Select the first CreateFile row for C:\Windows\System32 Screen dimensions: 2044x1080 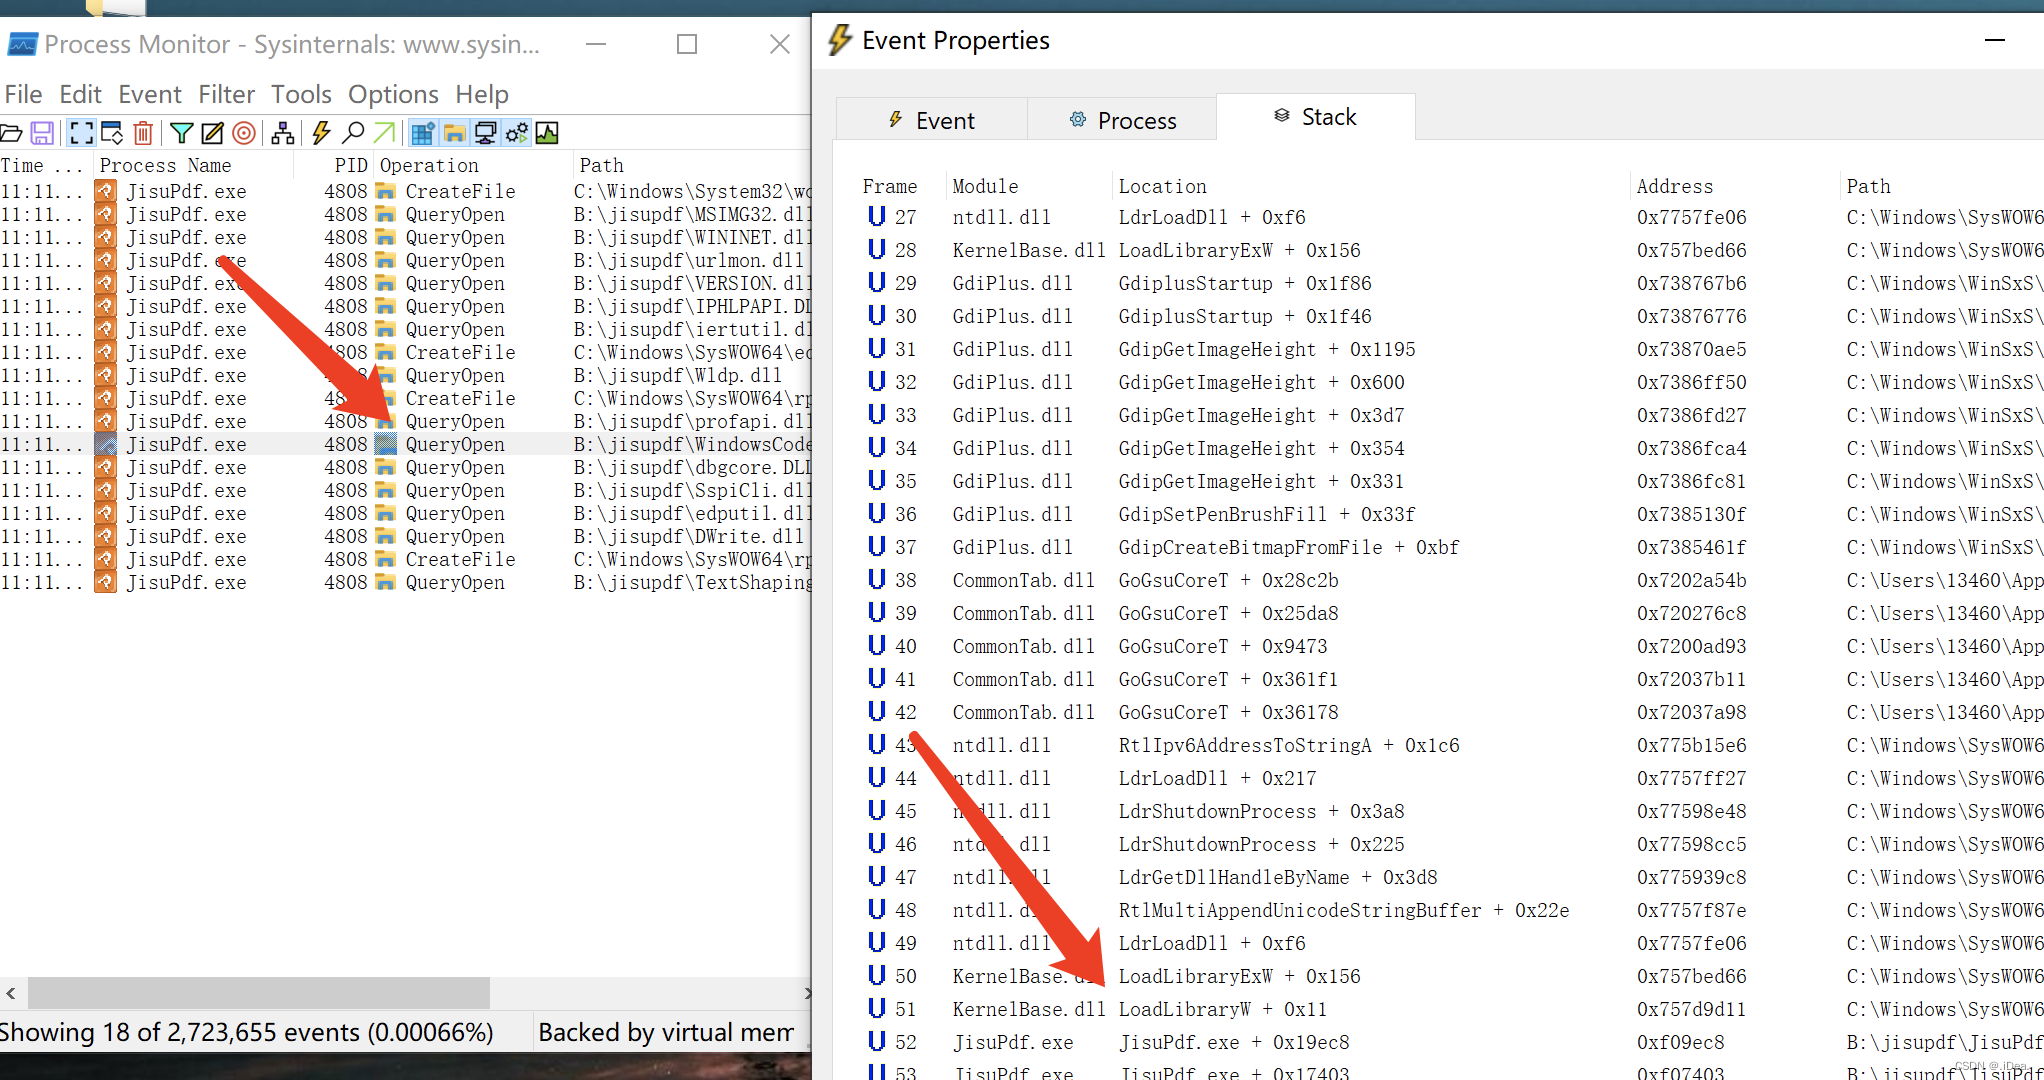coord(405,191)
